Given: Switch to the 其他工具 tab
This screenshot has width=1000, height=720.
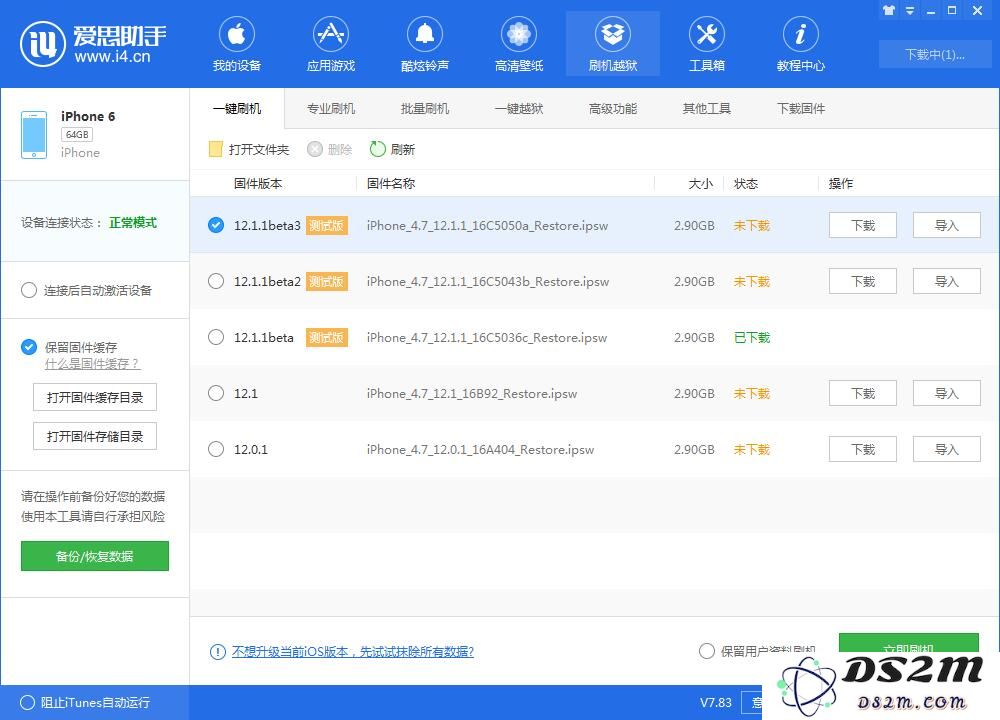Looking at the screenshot, I should tap(707, 109).
